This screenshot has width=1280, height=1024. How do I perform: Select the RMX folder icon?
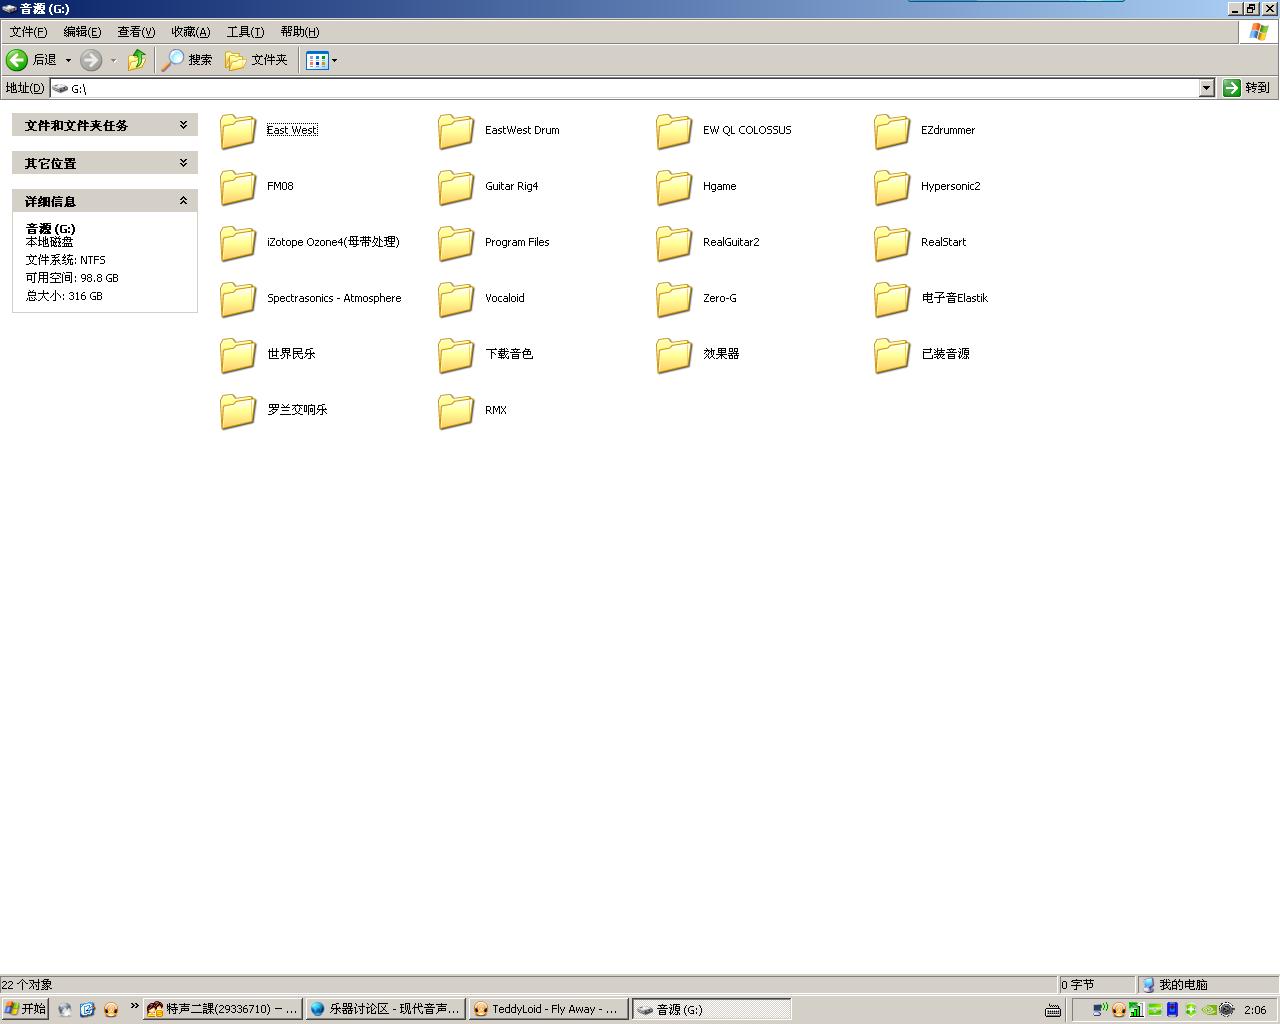tap(456, 410)
